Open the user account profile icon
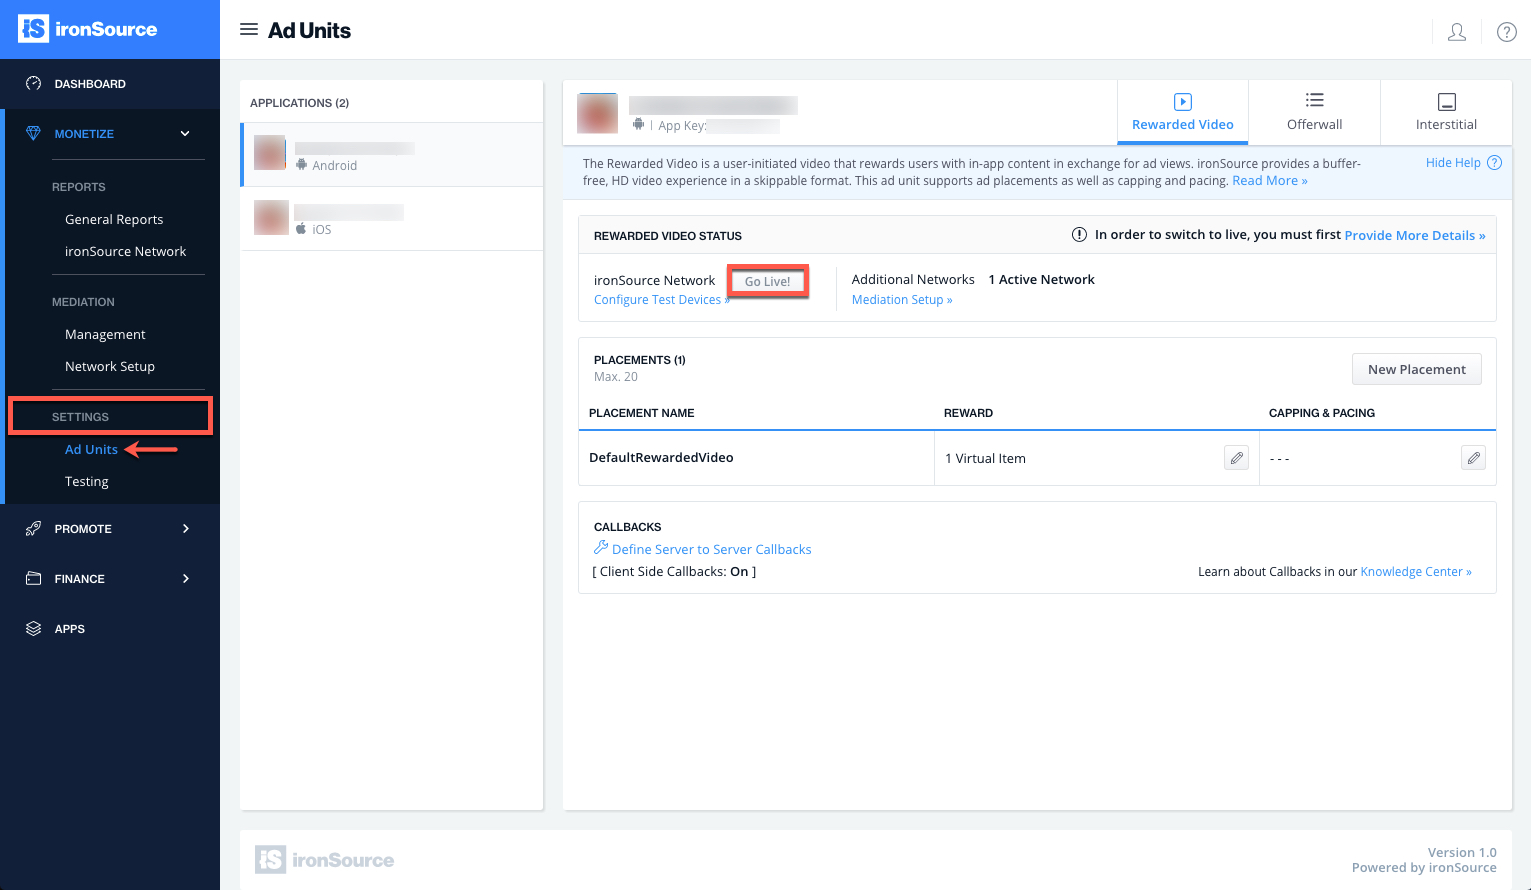Viewport: 1531px width, 890px height. 1457,32
